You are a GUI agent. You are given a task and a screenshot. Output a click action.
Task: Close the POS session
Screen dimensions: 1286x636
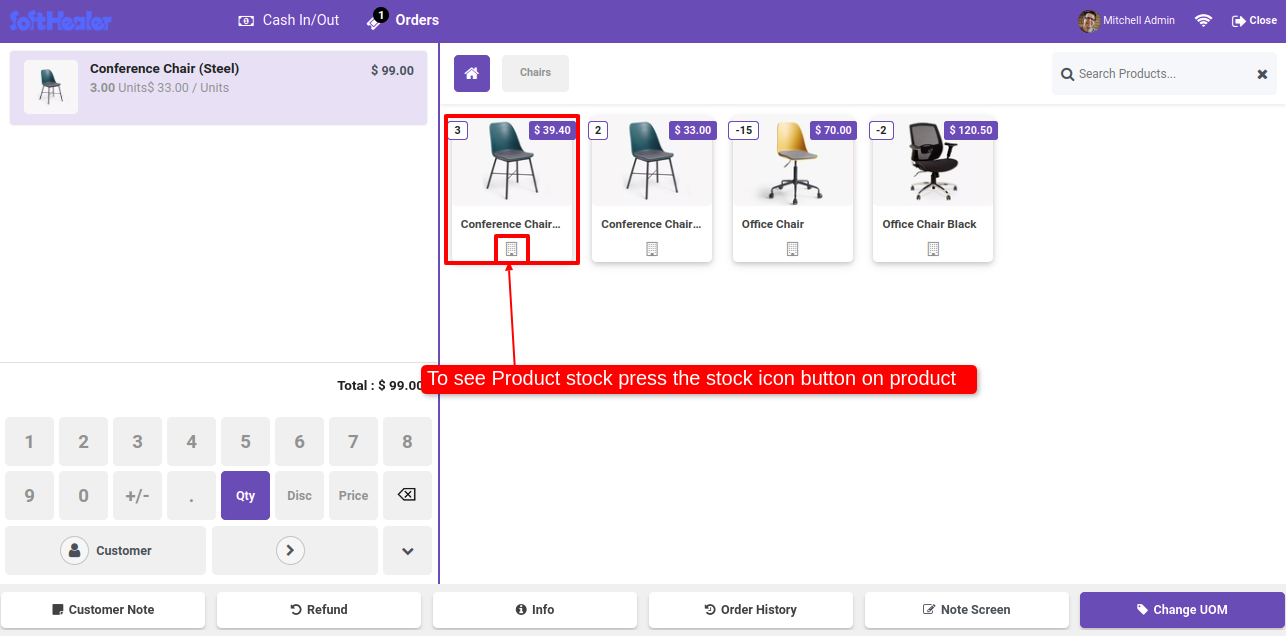1254,20
